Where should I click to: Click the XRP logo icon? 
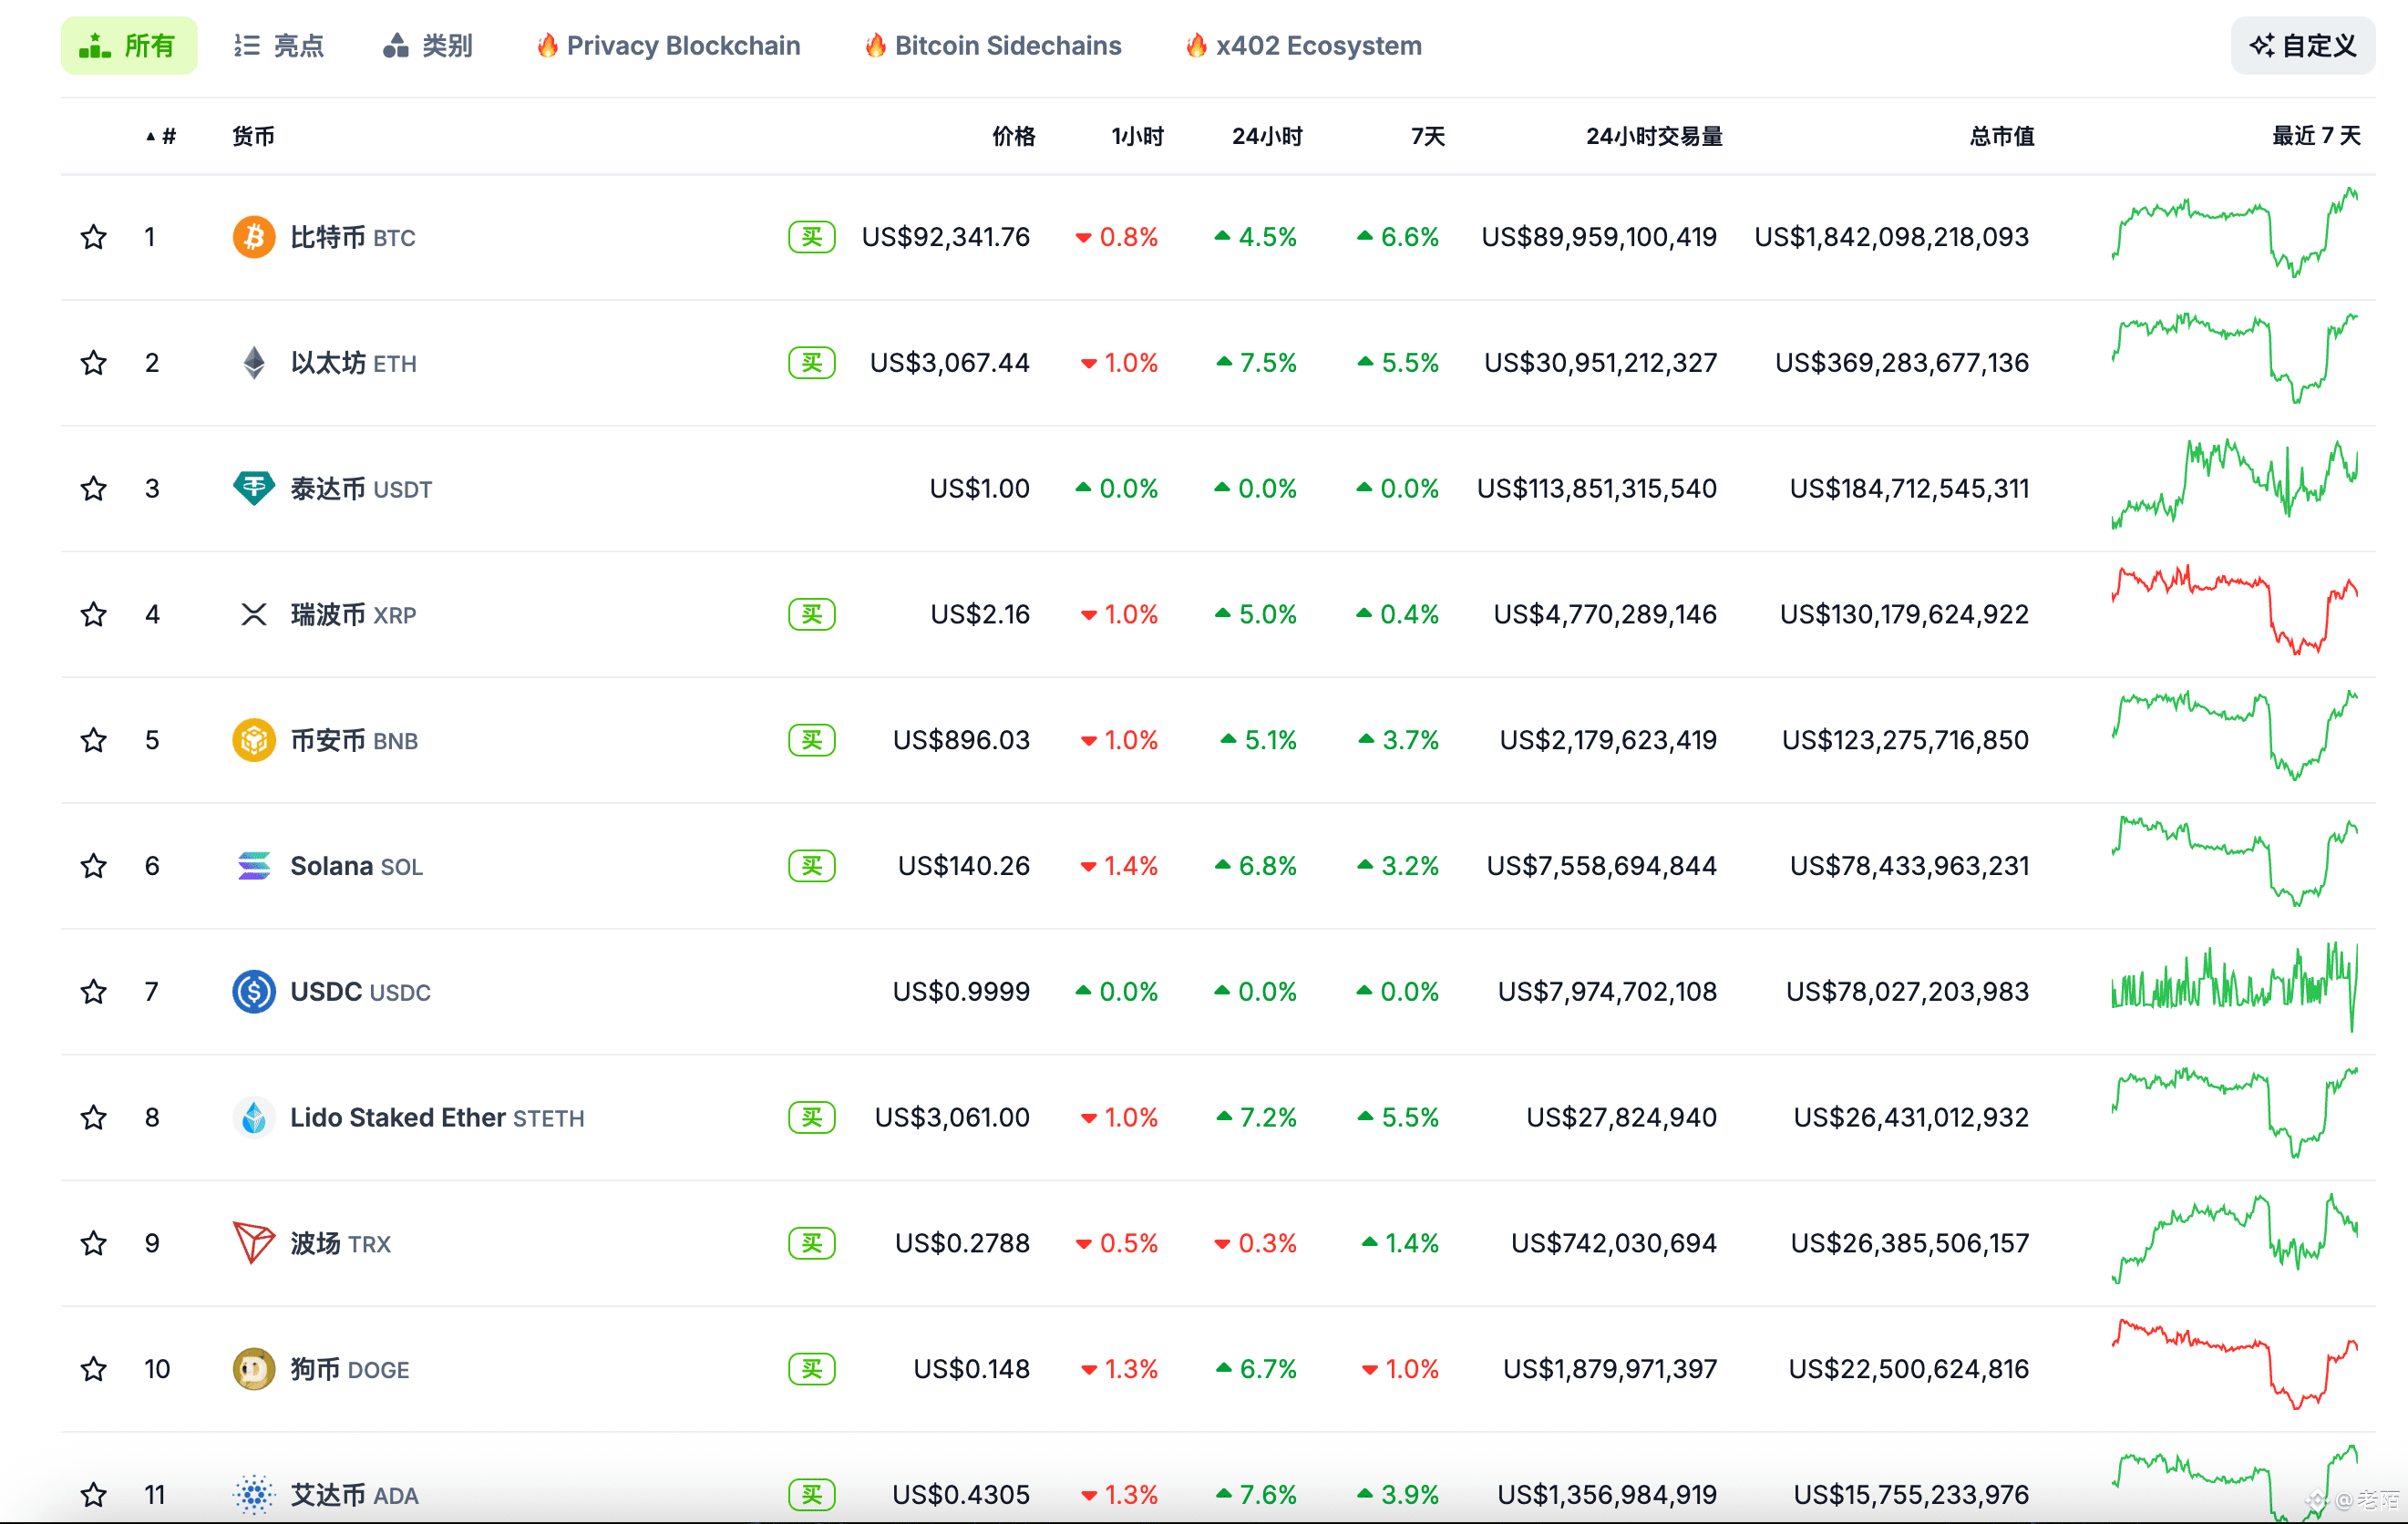pos(254,614)
